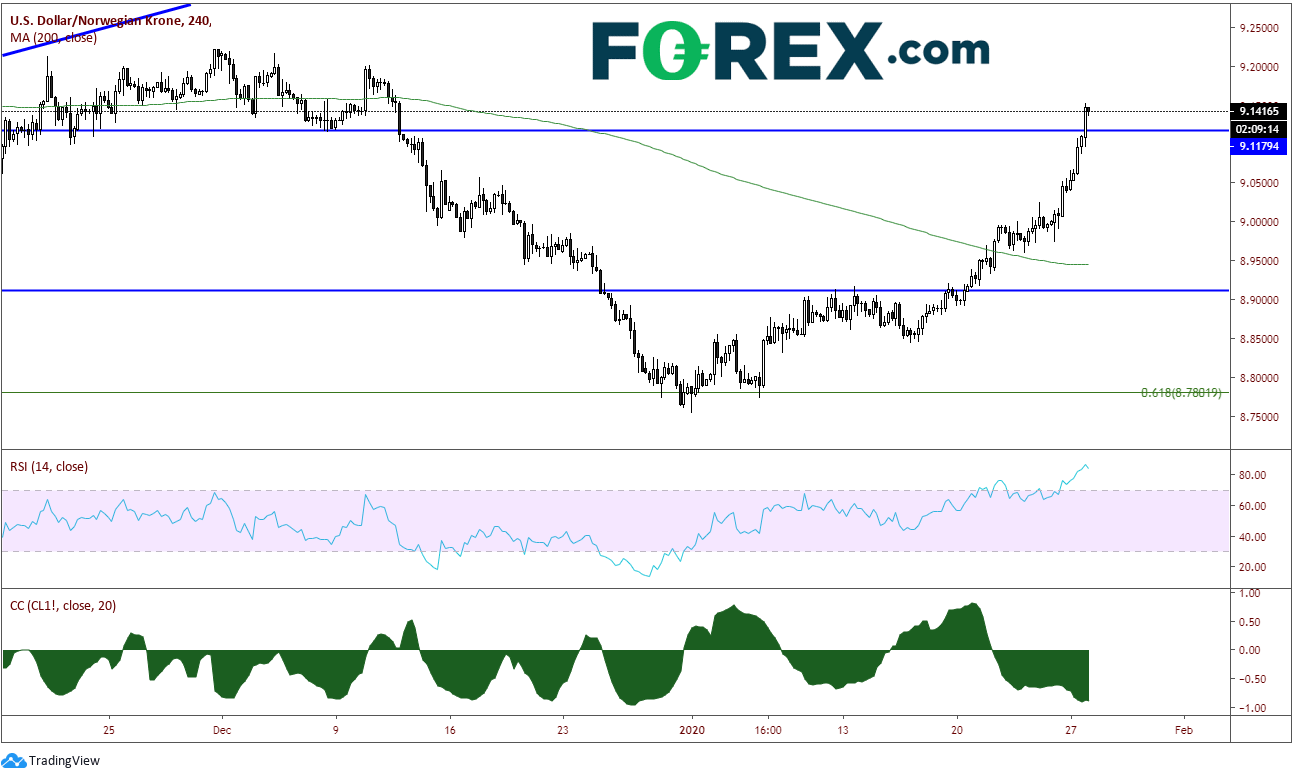Click the TradingView logo icon
The image size is (1298, 779).
pyautogui.click(x=14, y=760)
